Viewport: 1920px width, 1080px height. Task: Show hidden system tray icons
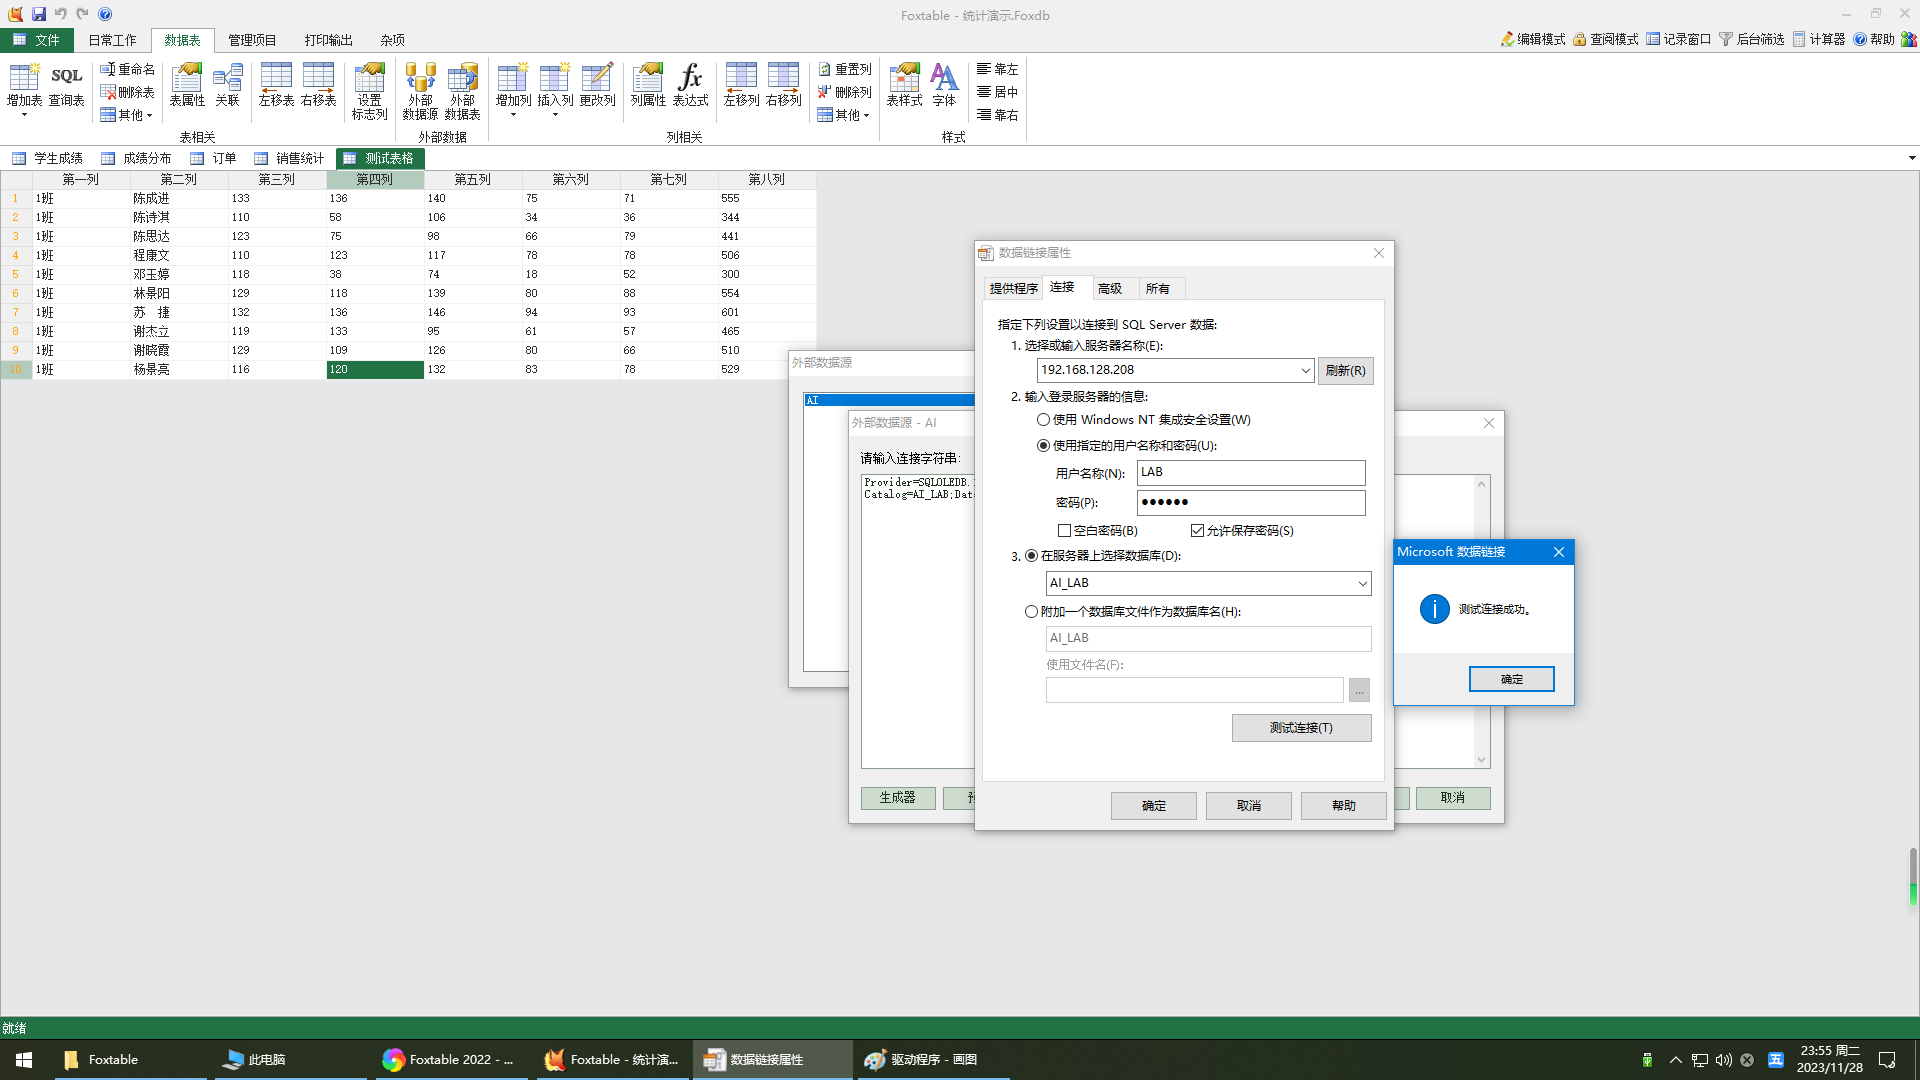(1676, 1060)
